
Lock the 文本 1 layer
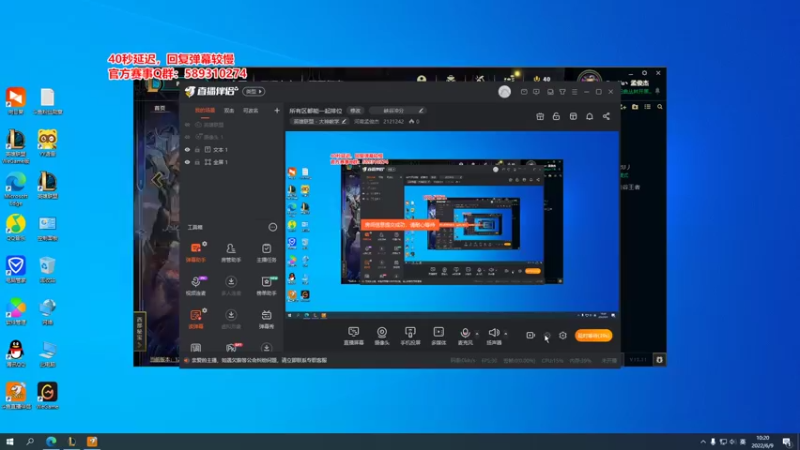click(x=197, y=149)
